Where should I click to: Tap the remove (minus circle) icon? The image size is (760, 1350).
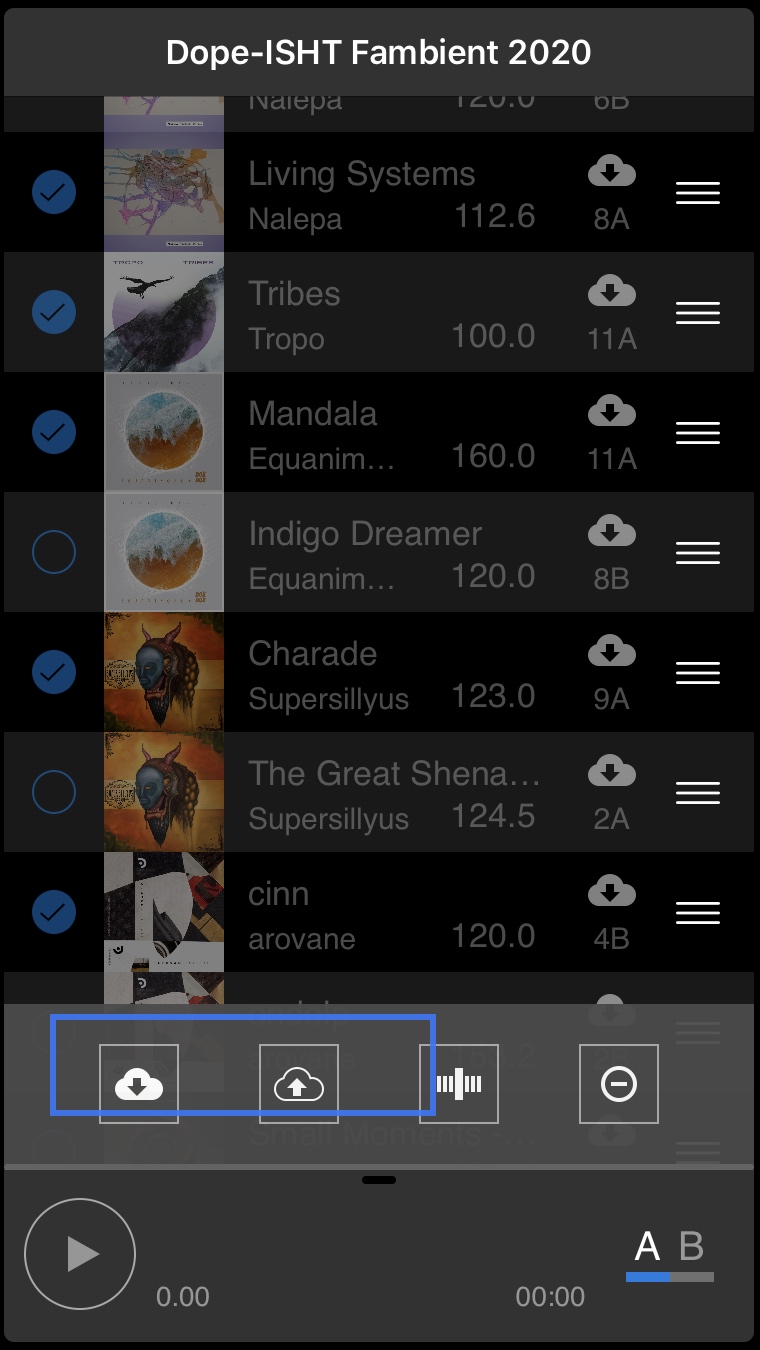tap(619, 1084)
